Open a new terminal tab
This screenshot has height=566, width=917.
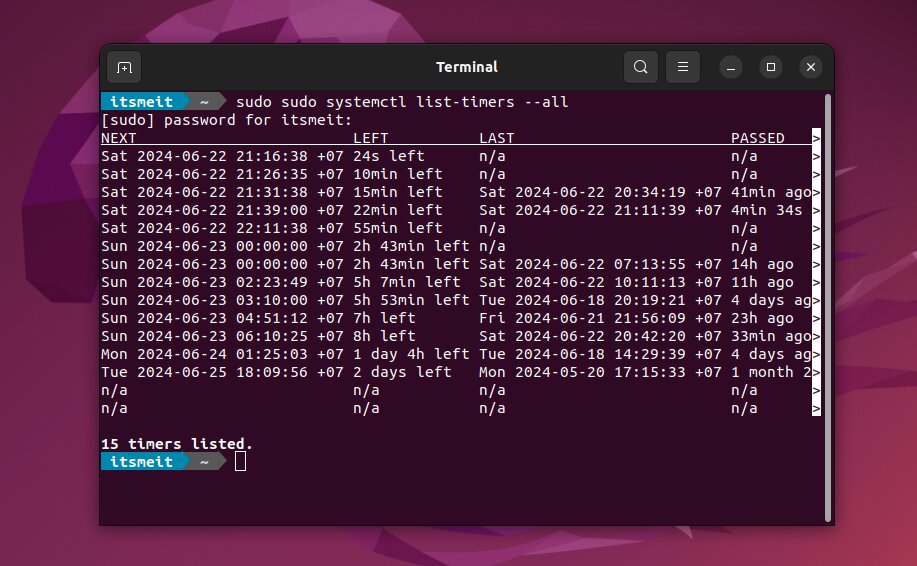click(x=124, y=67)
